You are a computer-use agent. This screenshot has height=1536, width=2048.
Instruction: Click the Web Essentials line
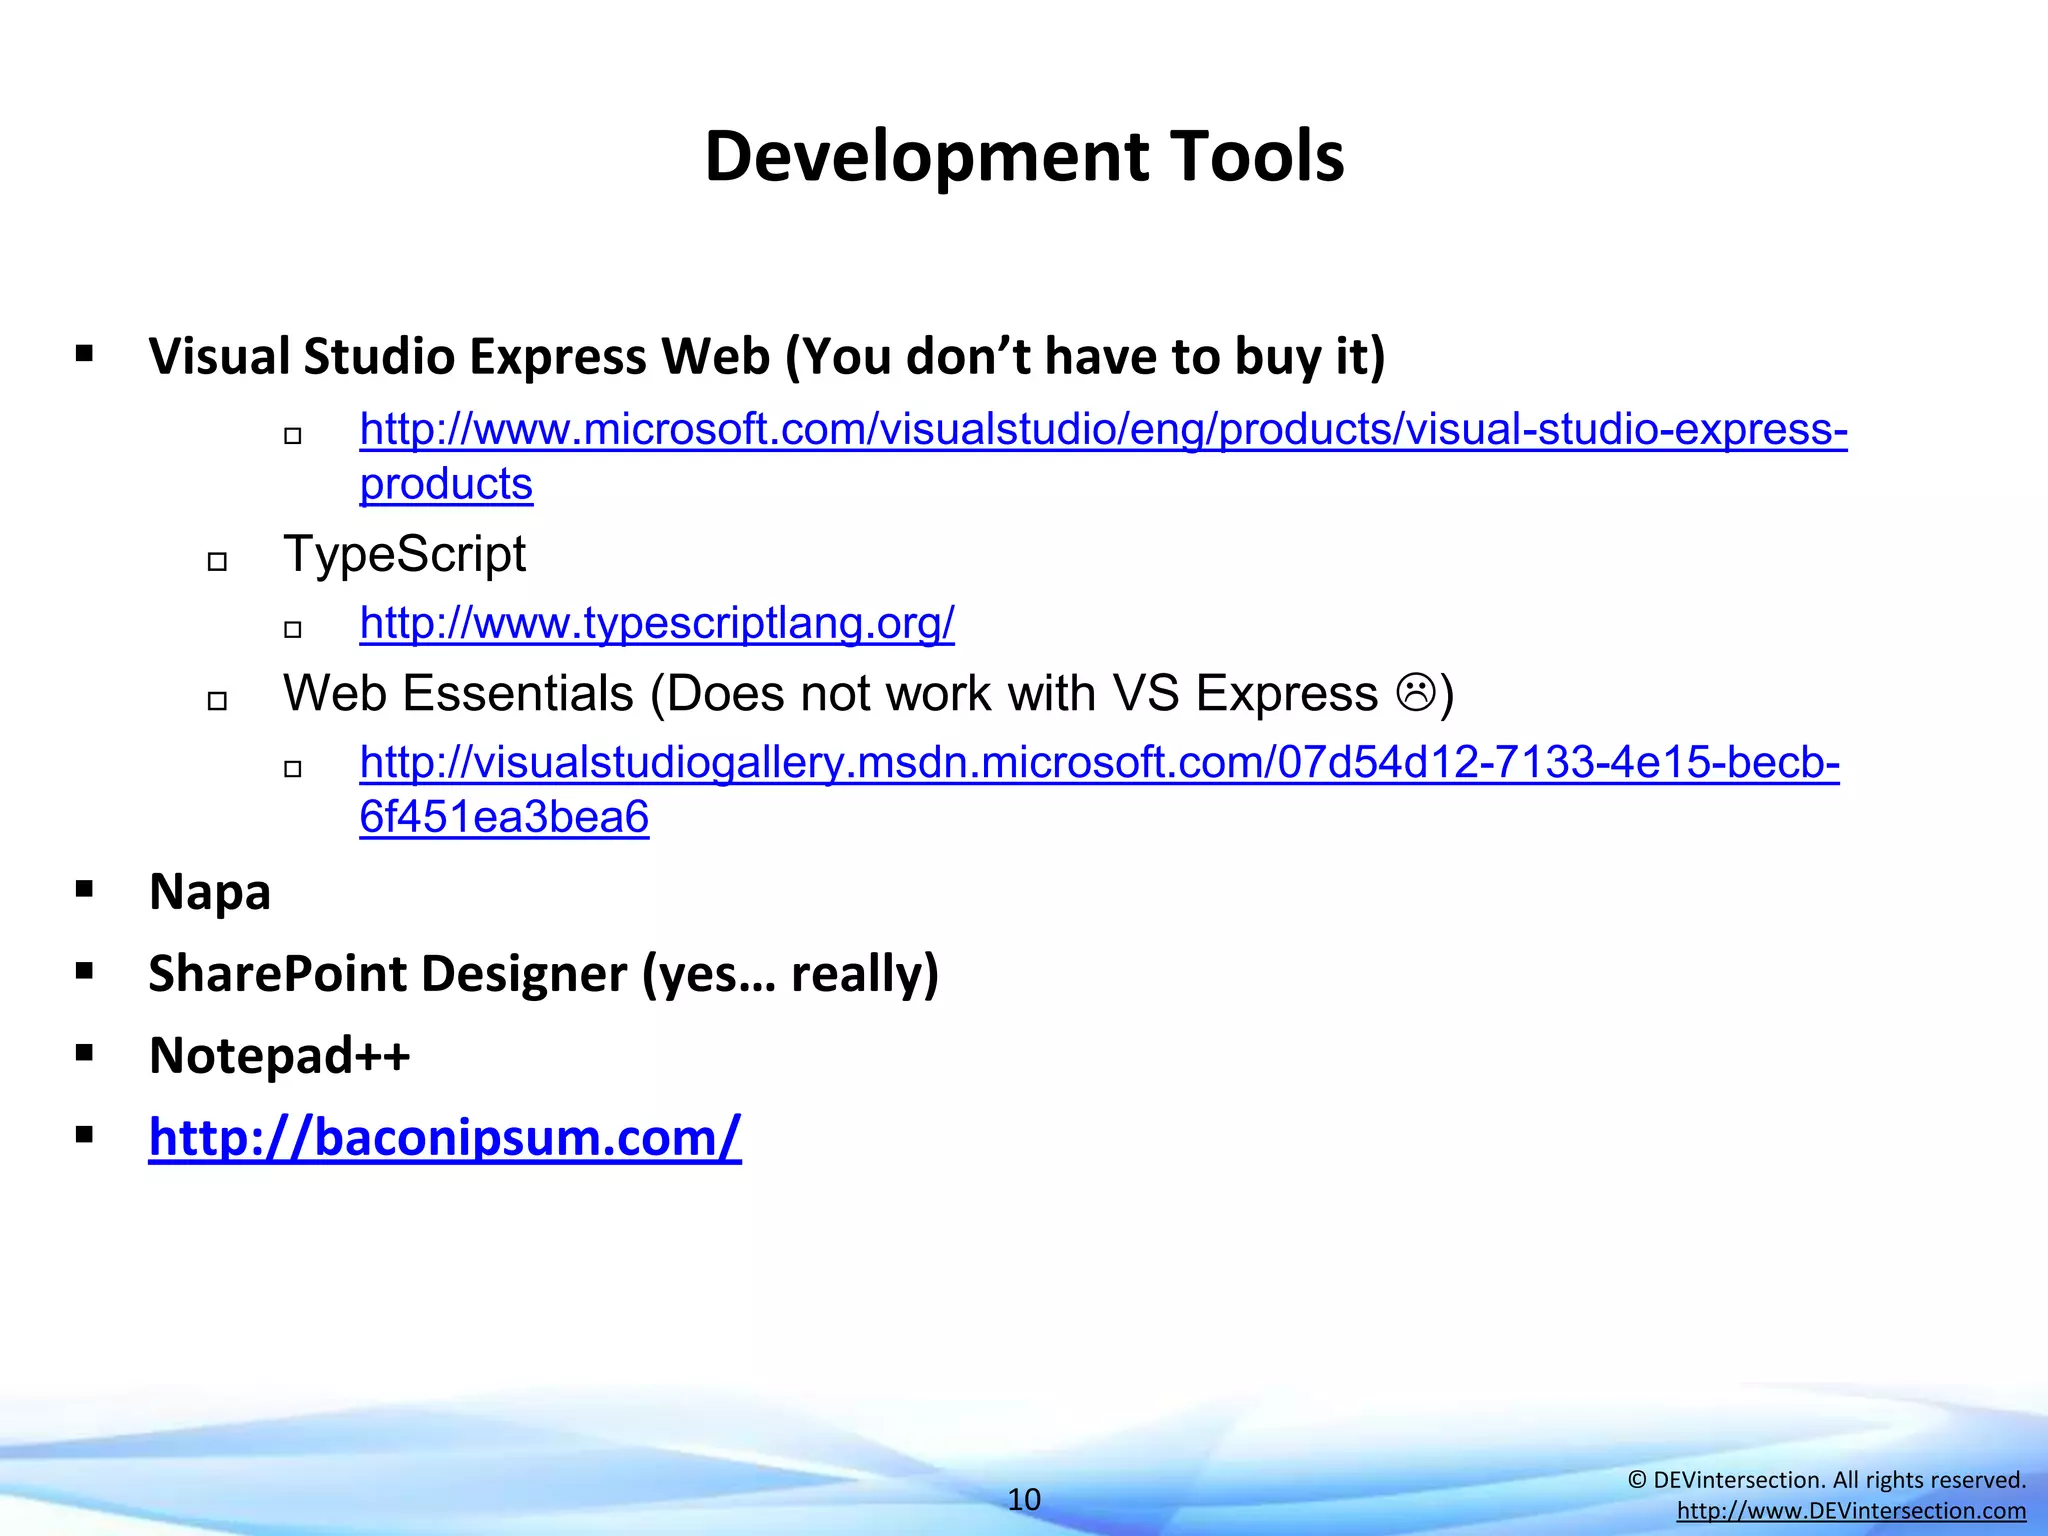pyautogui.click(x=868, y=693)
